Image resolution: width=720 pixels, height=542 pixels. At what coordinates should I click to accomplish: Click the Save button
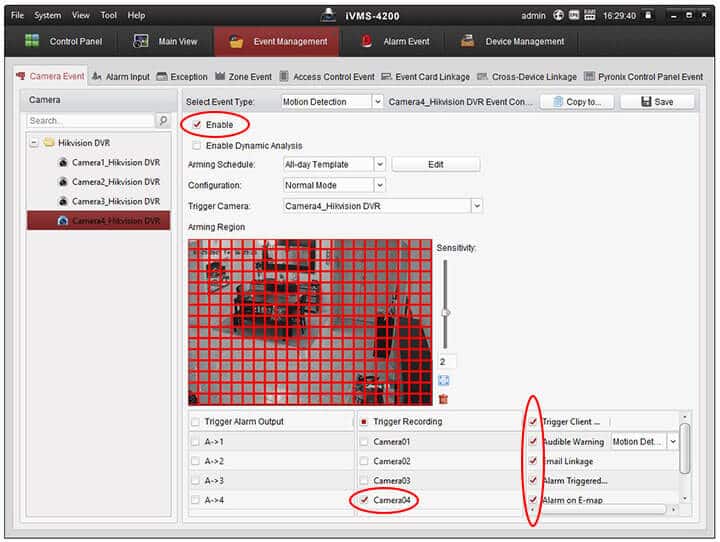point(656,102)
